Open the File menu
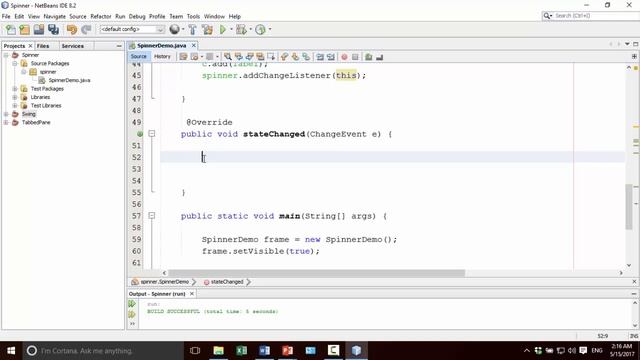This screenshot has width=640, height=360. pos(6,16)
